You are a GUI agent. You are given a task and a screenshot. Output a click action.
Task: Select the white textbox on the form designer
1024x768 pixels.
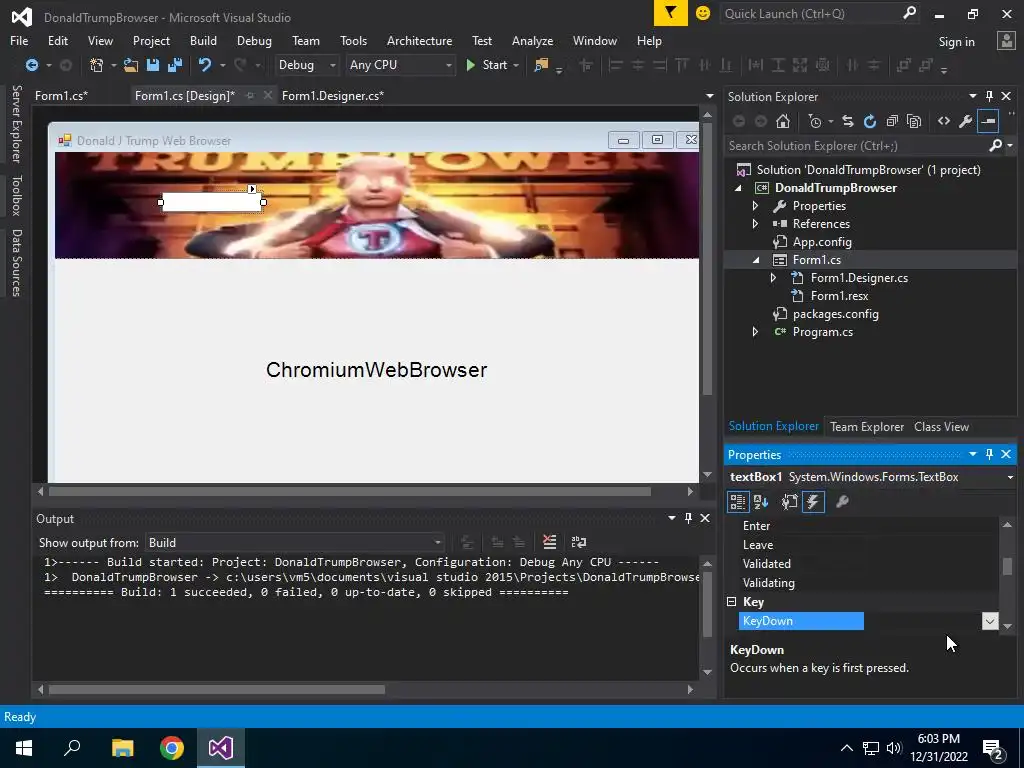click(212, 202)
